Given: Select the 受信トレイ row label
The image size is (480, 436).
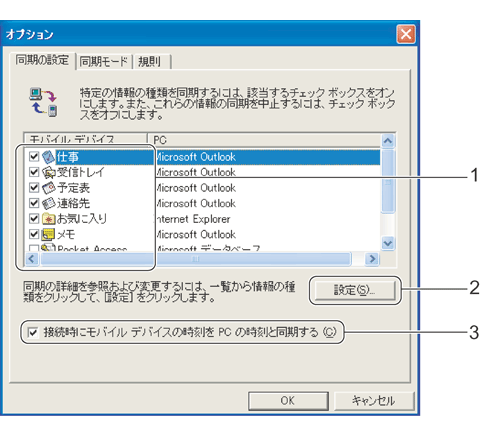Looking at the screenshot, I should (x=80, y=172).
